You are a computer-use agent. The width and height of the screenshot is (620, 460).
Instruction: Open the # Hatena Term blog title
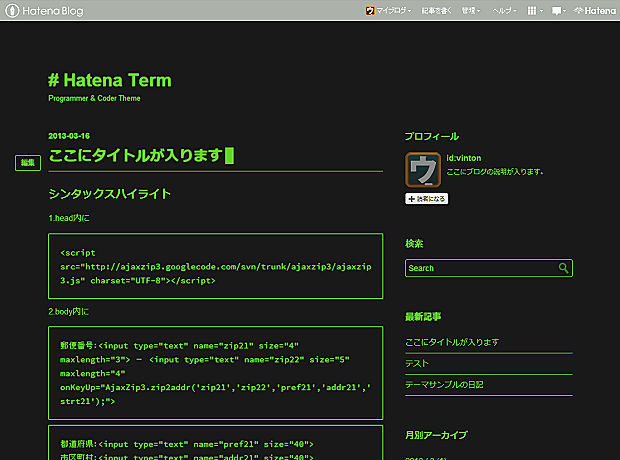110,80
